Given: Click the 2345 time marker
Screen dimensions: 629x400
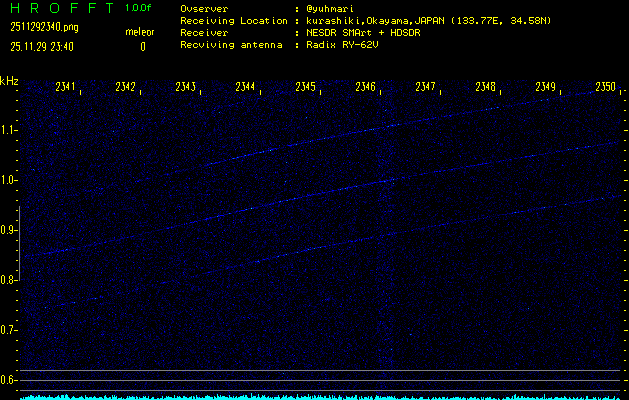Looking at the screenshot, I should (x=306, y=88).
